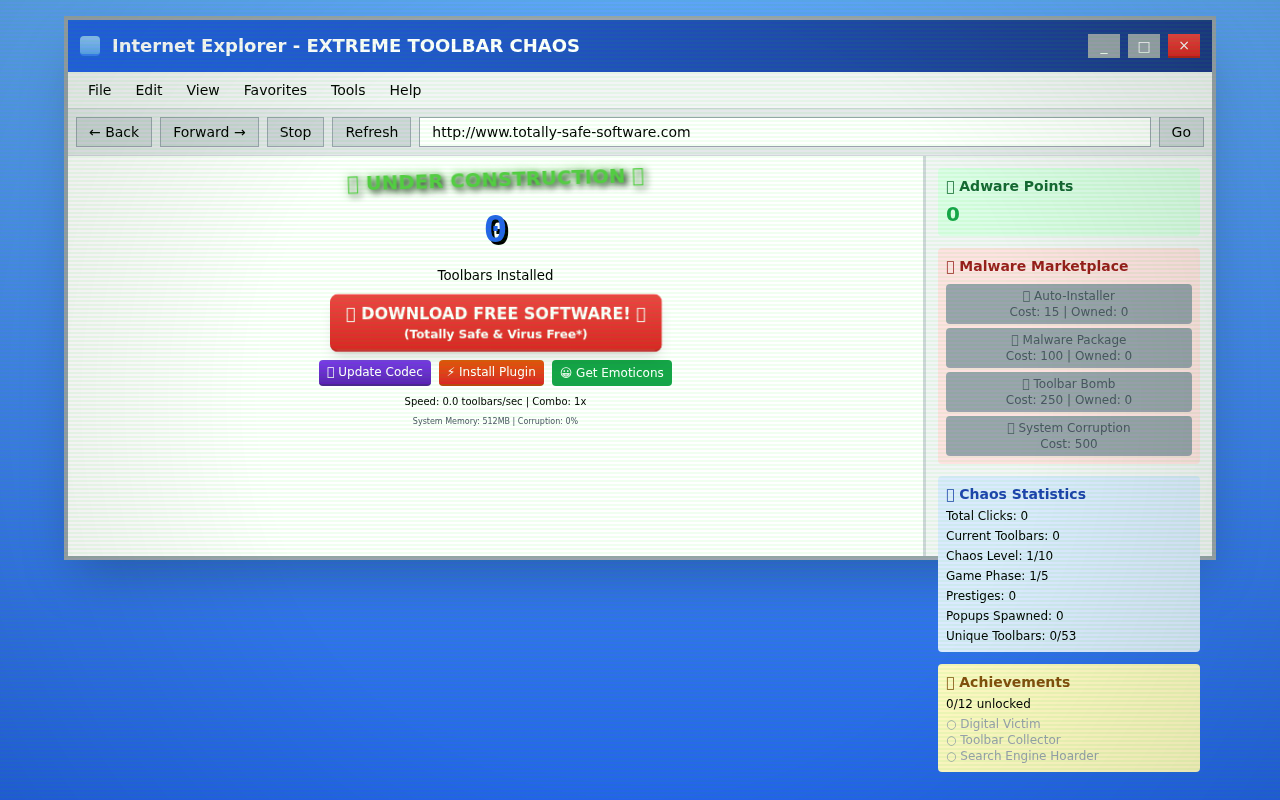Click the Chaos Statistics header icon
Screen dimensions: 1280x800
tap(950, 493)
